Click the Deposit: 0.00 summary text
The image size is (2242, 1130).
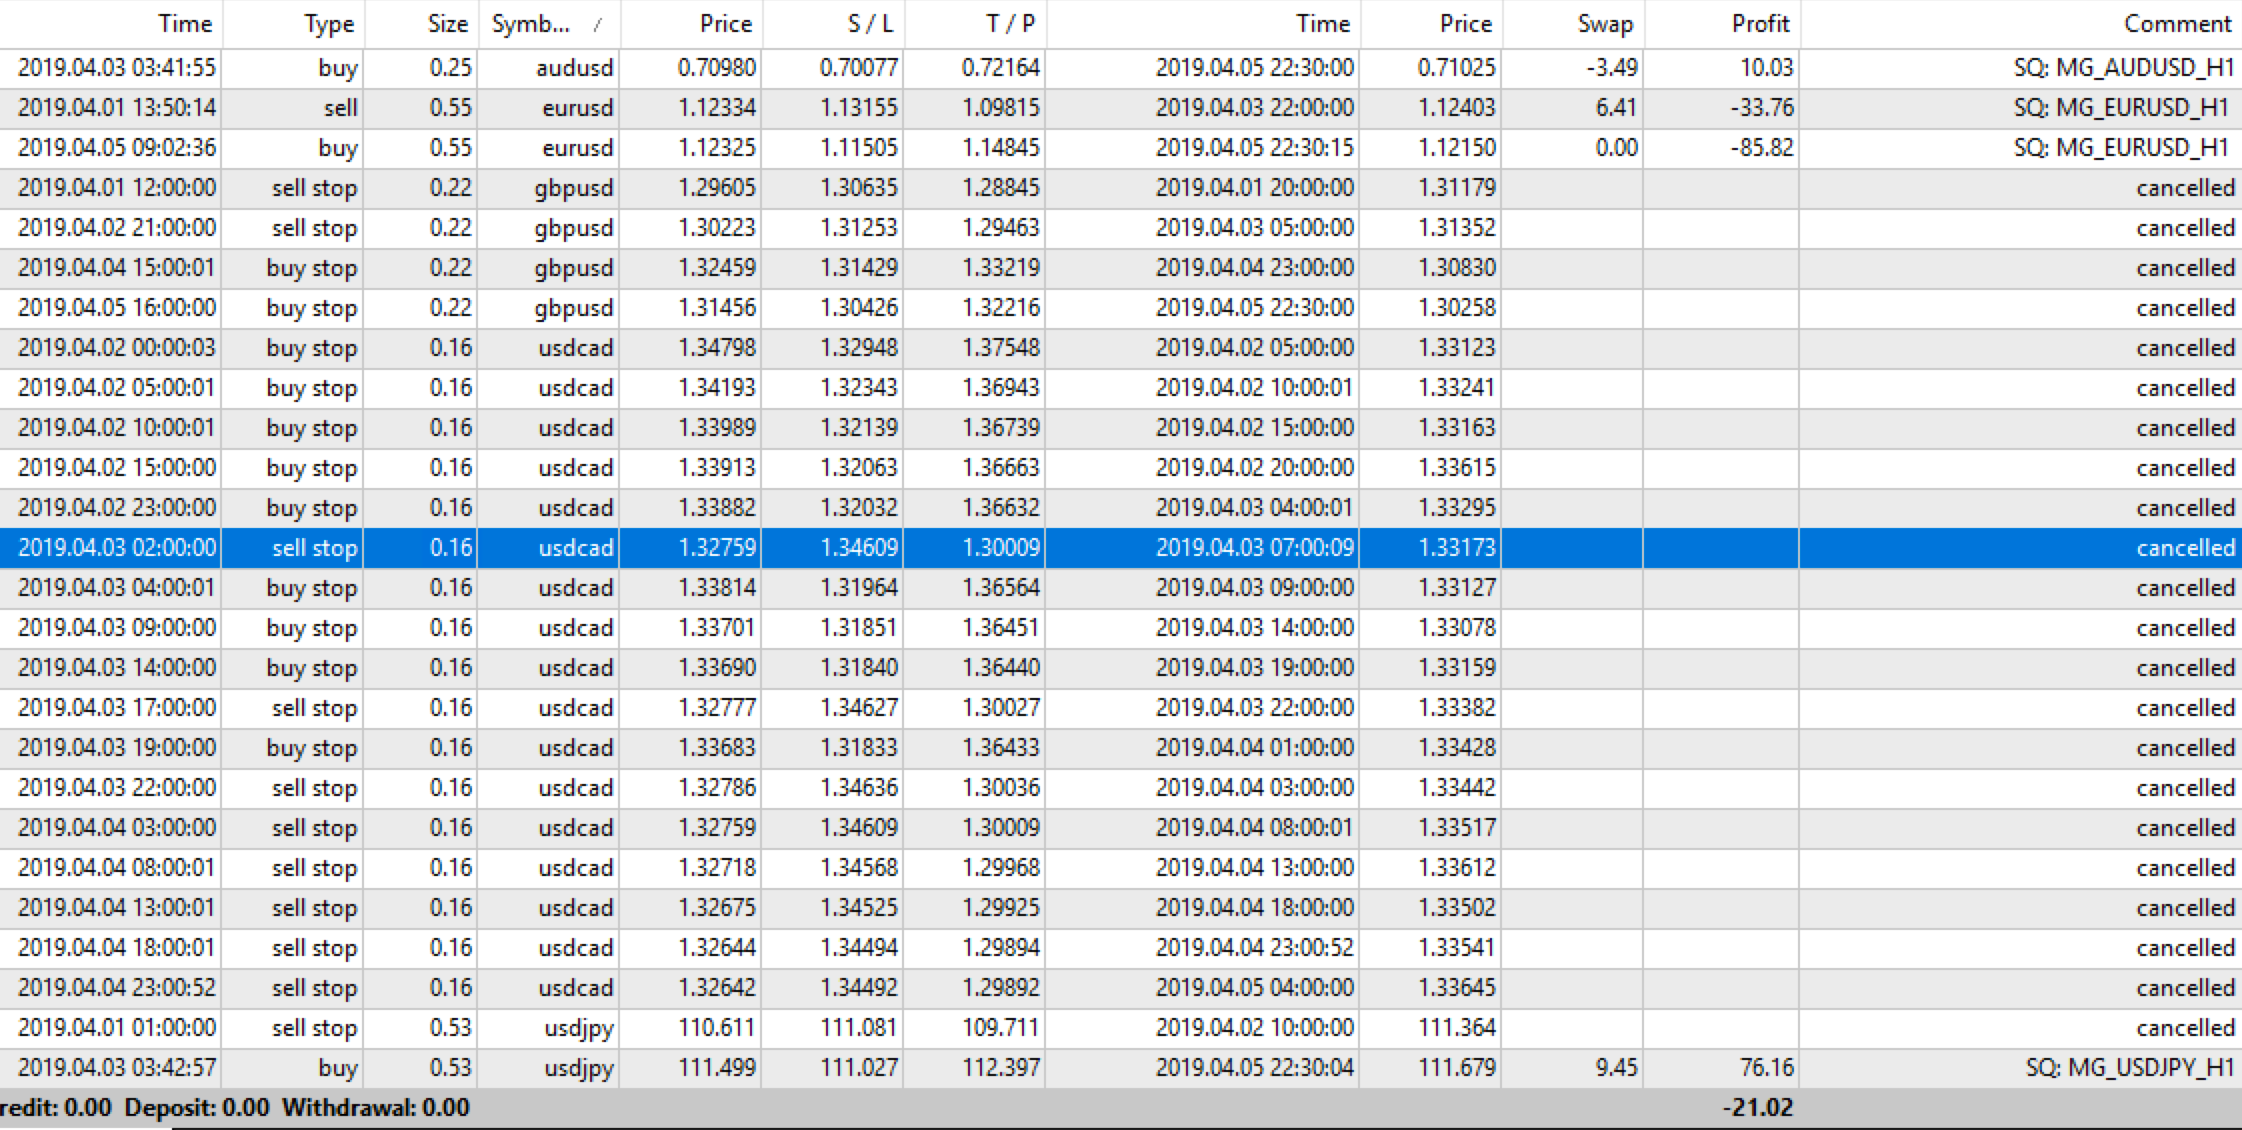pyautogui.click(x=196, y=1108)
